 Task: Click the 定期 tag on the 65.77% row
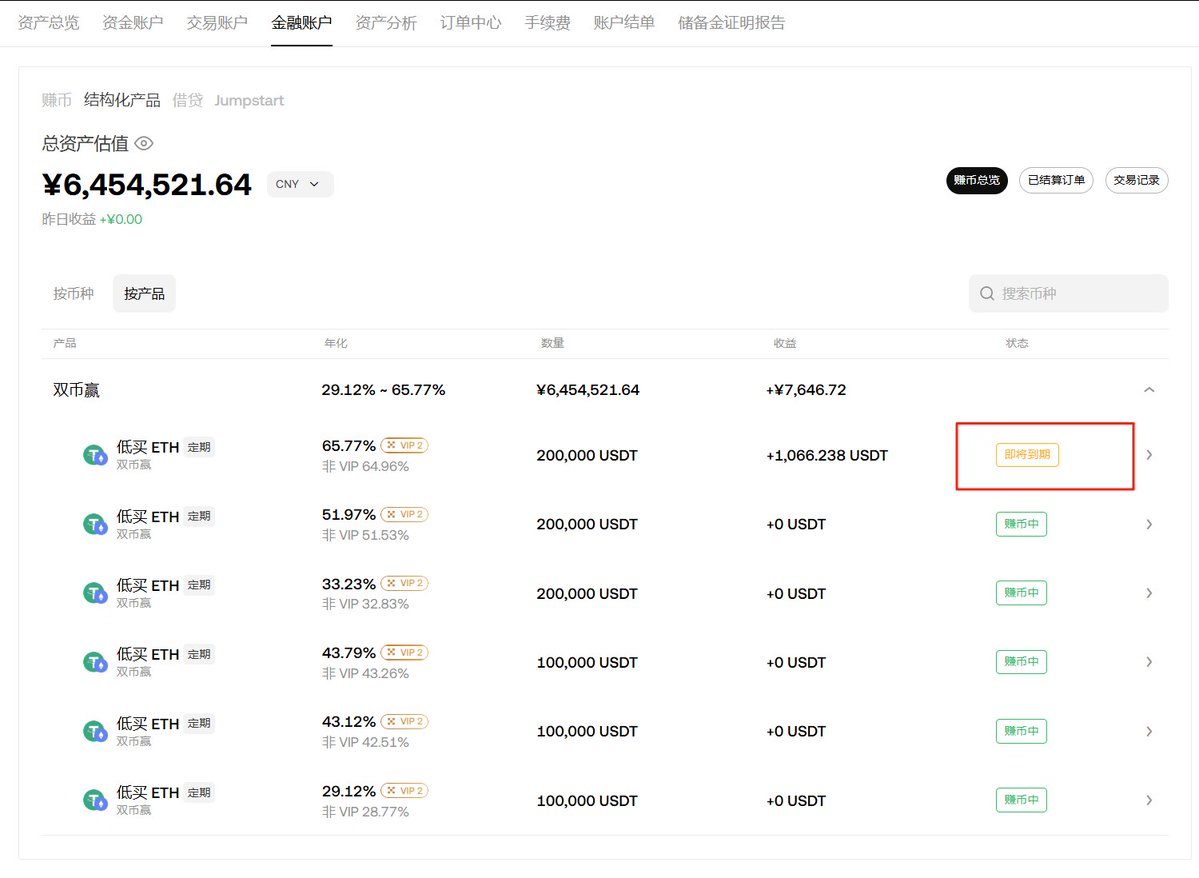click(199, 447)
